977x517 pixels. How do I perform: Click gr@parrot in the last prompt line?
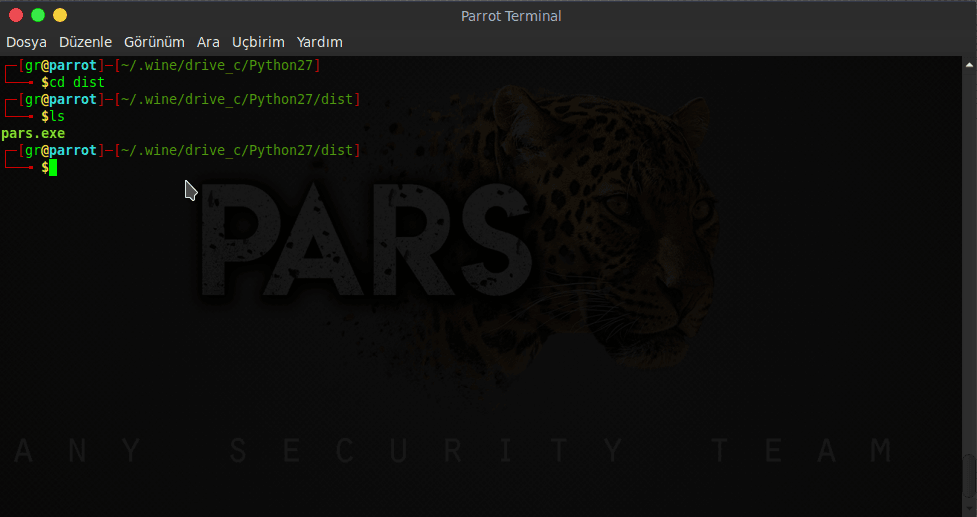pos(60,150)
